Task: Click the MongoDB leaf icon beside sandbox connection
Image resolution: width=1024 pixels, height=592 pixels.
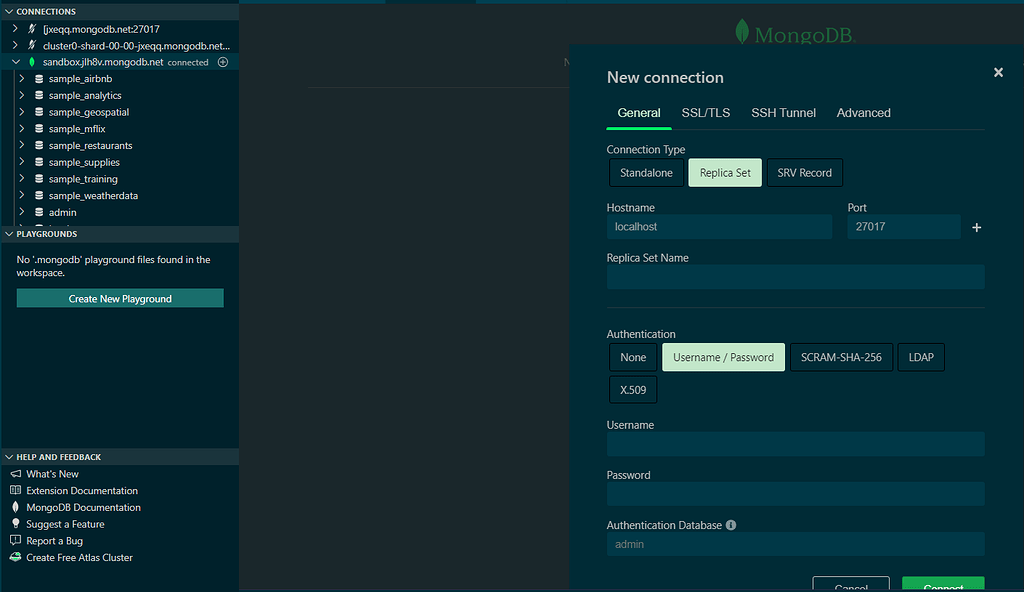Action: click(34, 61)
